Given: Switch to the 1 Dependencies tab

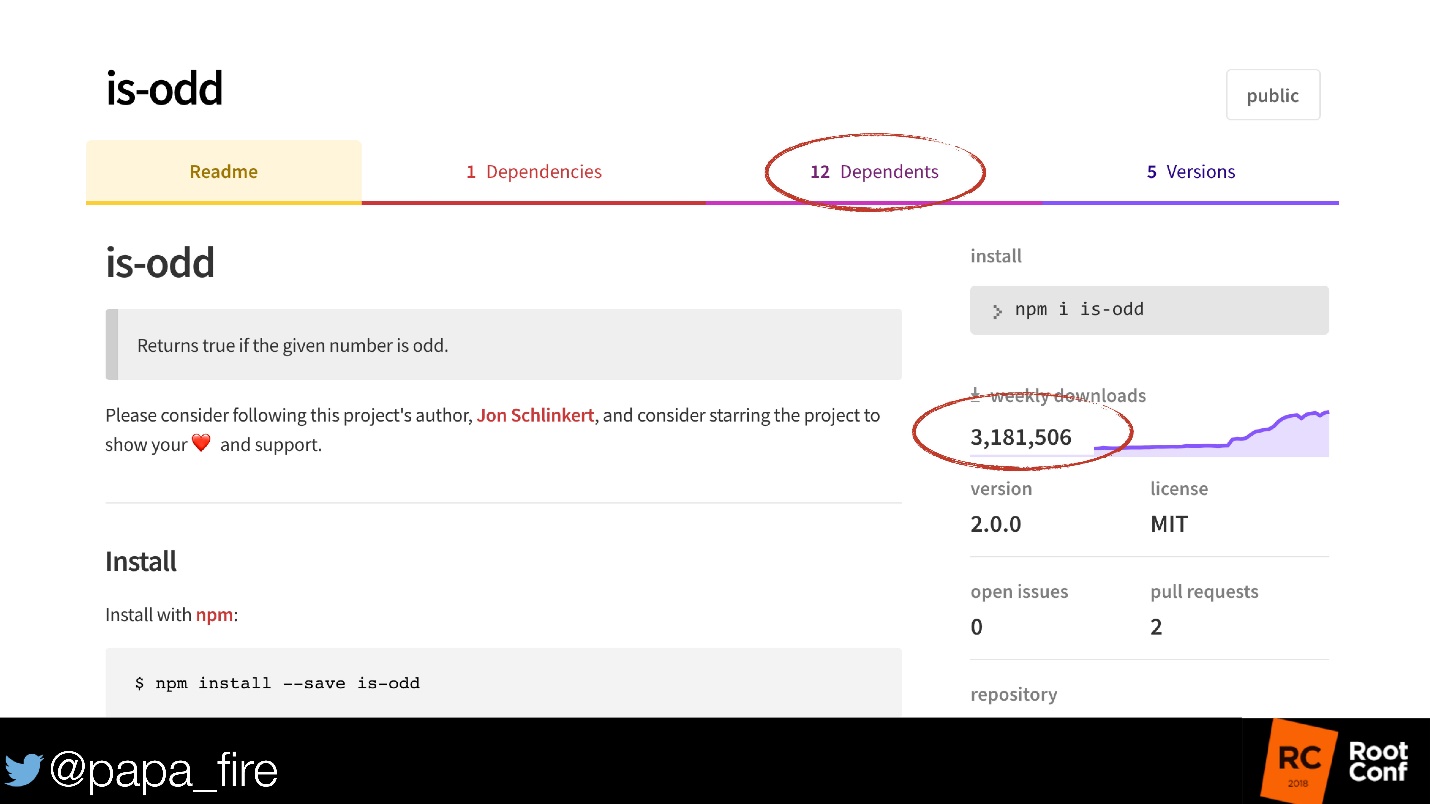Looking at the screenshot, I should (534, 172).
